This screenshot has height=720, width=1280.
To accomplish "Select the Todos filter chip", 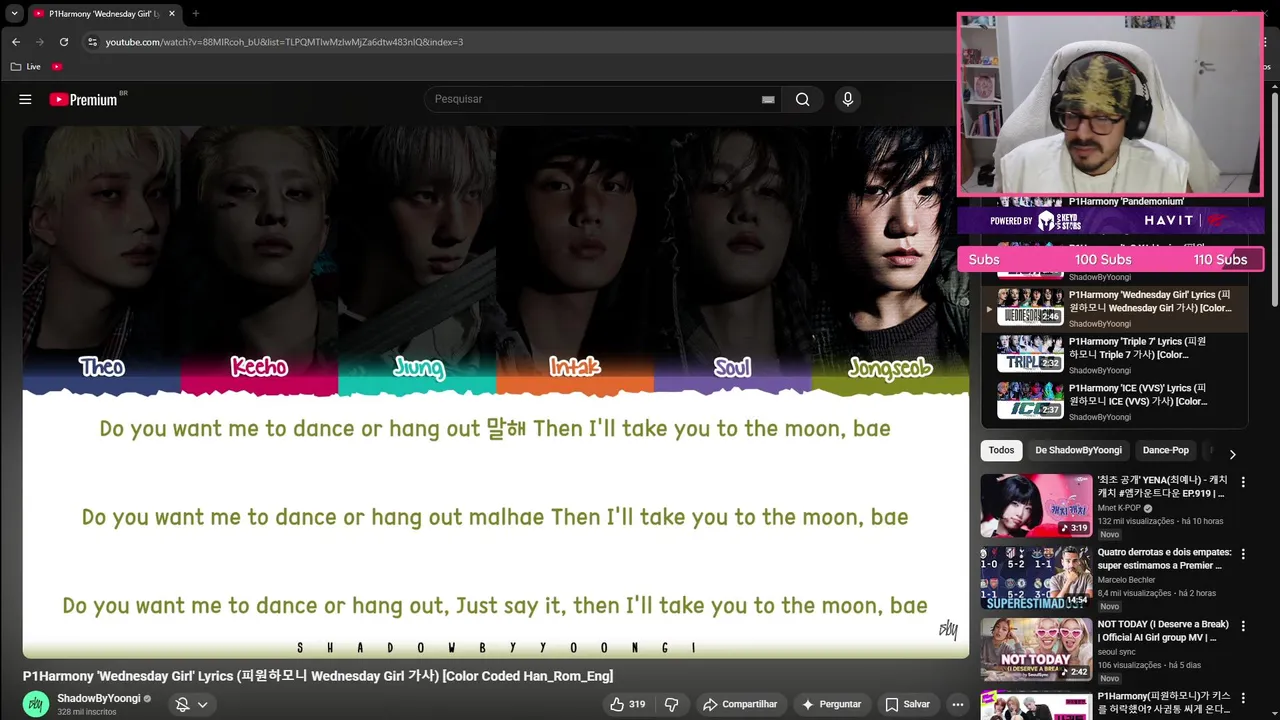I will click(1001, 450).
